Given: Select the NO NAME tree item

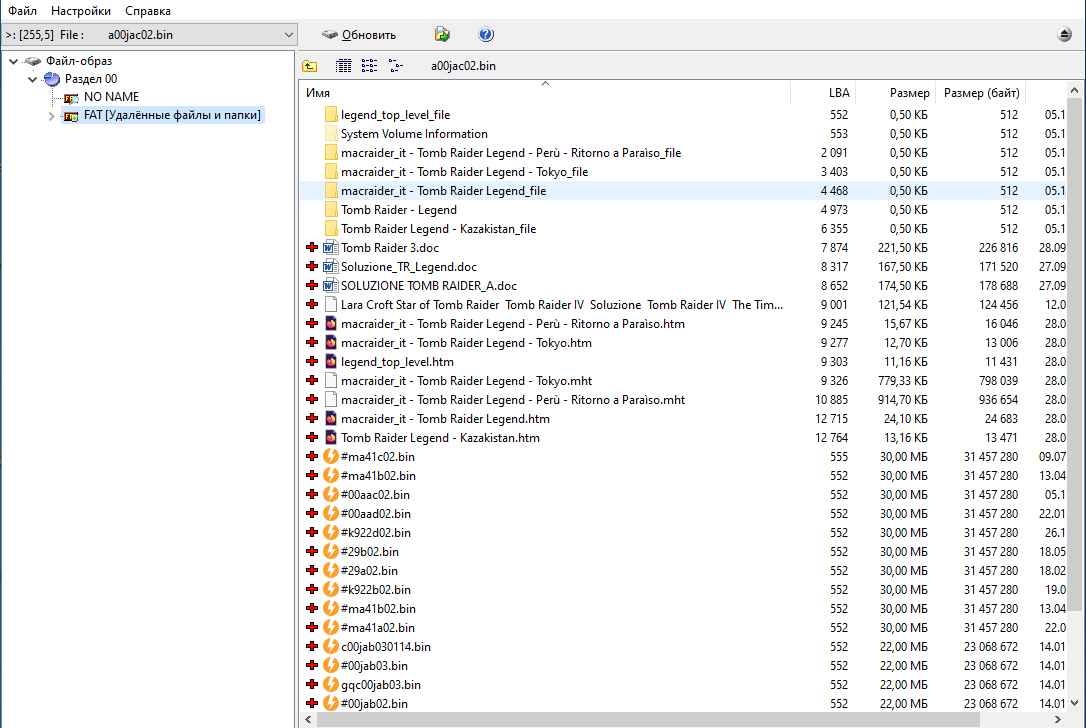Looking at the screenshot, I should pos(111,97).
